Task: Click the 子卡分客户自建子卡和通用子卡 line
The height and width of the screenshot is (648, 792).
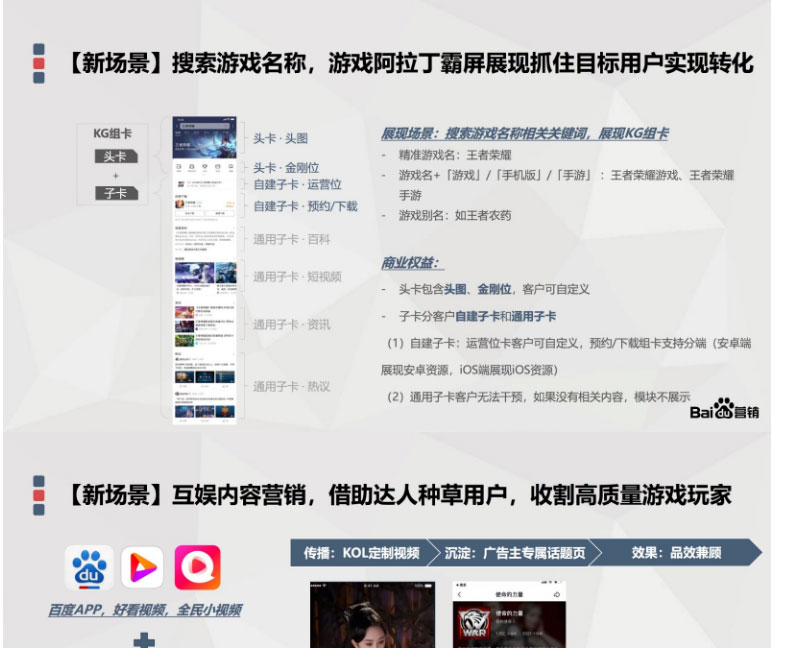Action: point(477,317)
